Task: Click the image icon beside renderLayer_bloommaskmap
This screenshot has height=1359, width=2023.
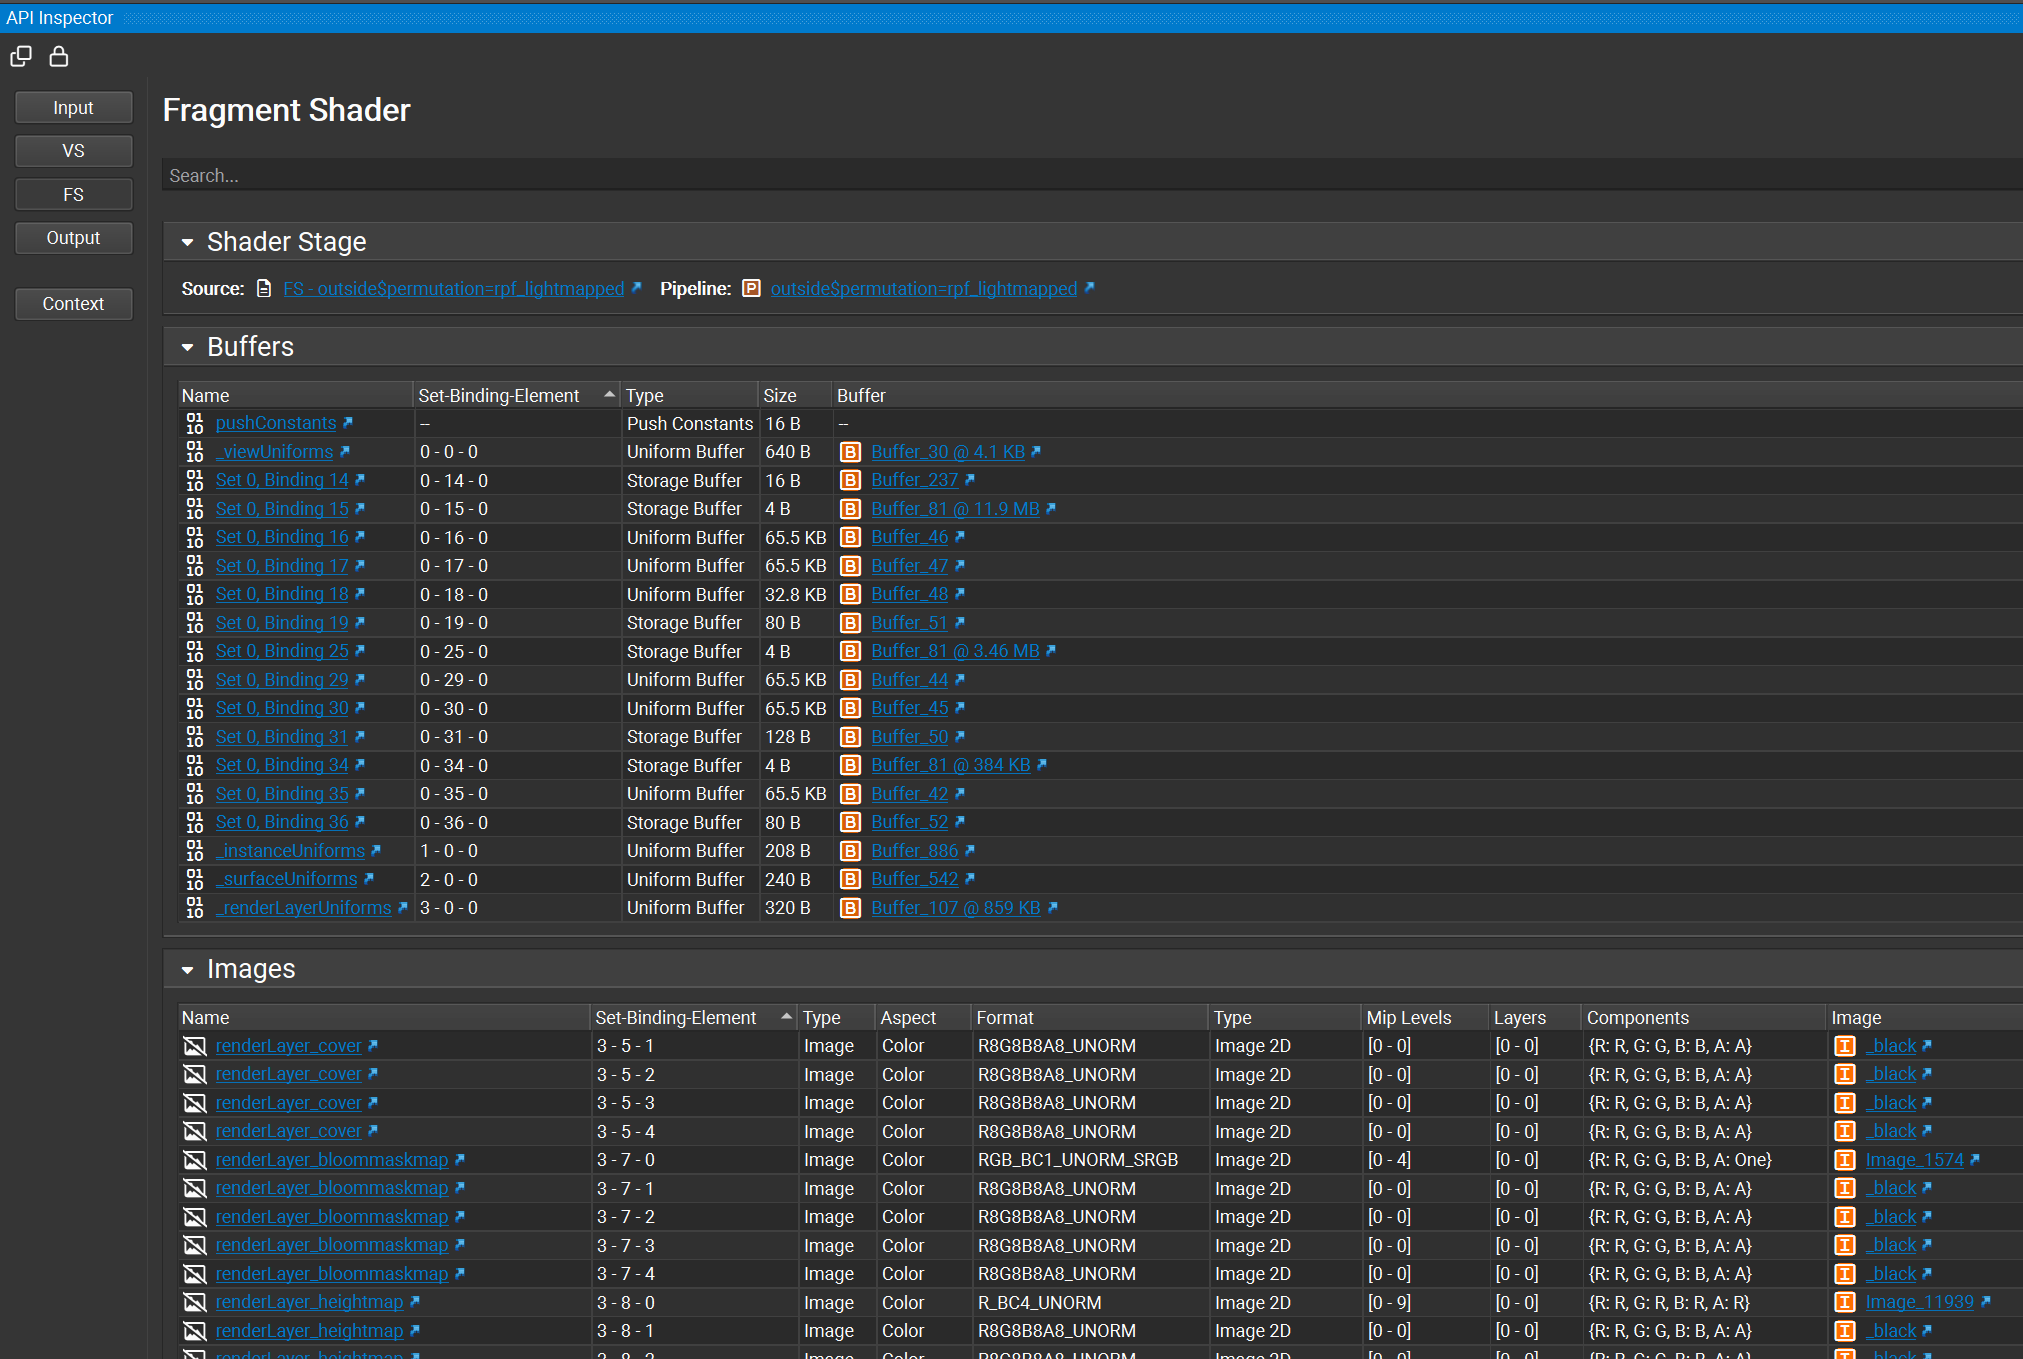Action: pyautogui.click(x=194, y=1160)
